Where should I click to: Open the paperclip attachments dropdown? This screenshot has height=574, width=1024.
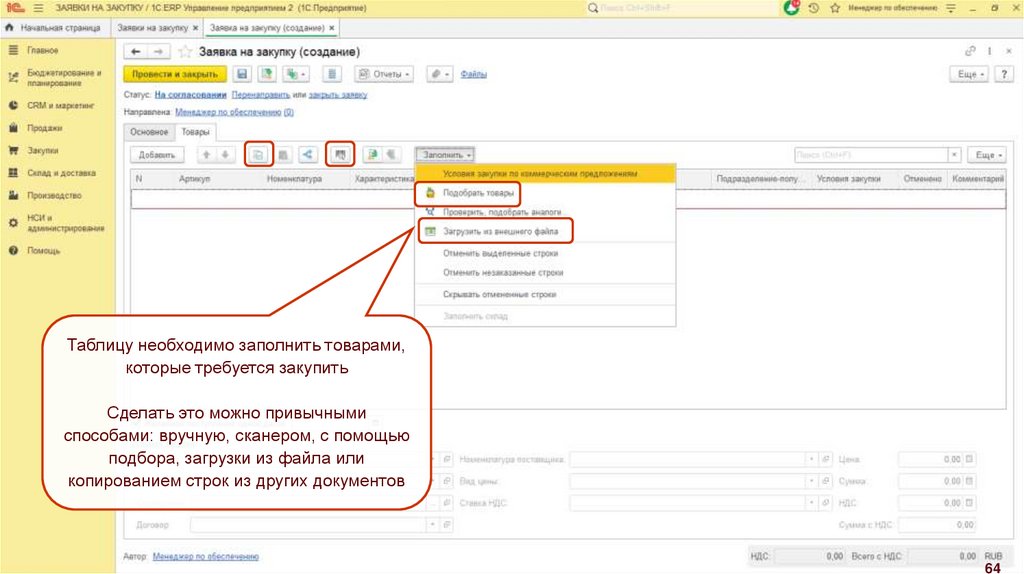click(439, 74)
